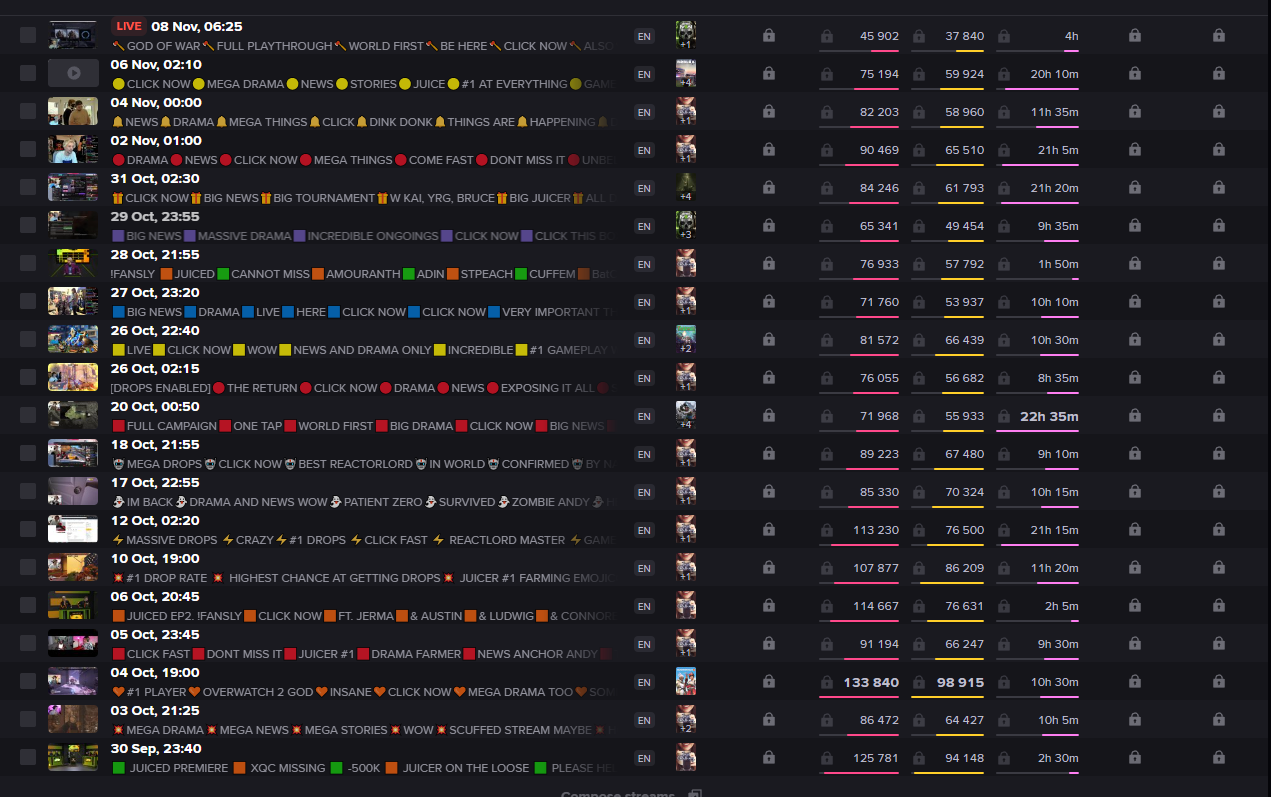Select the checkbox for the 04 Nov, 00:00 stream
This screenshot has height=797, width=1271.
pos(28,111)
